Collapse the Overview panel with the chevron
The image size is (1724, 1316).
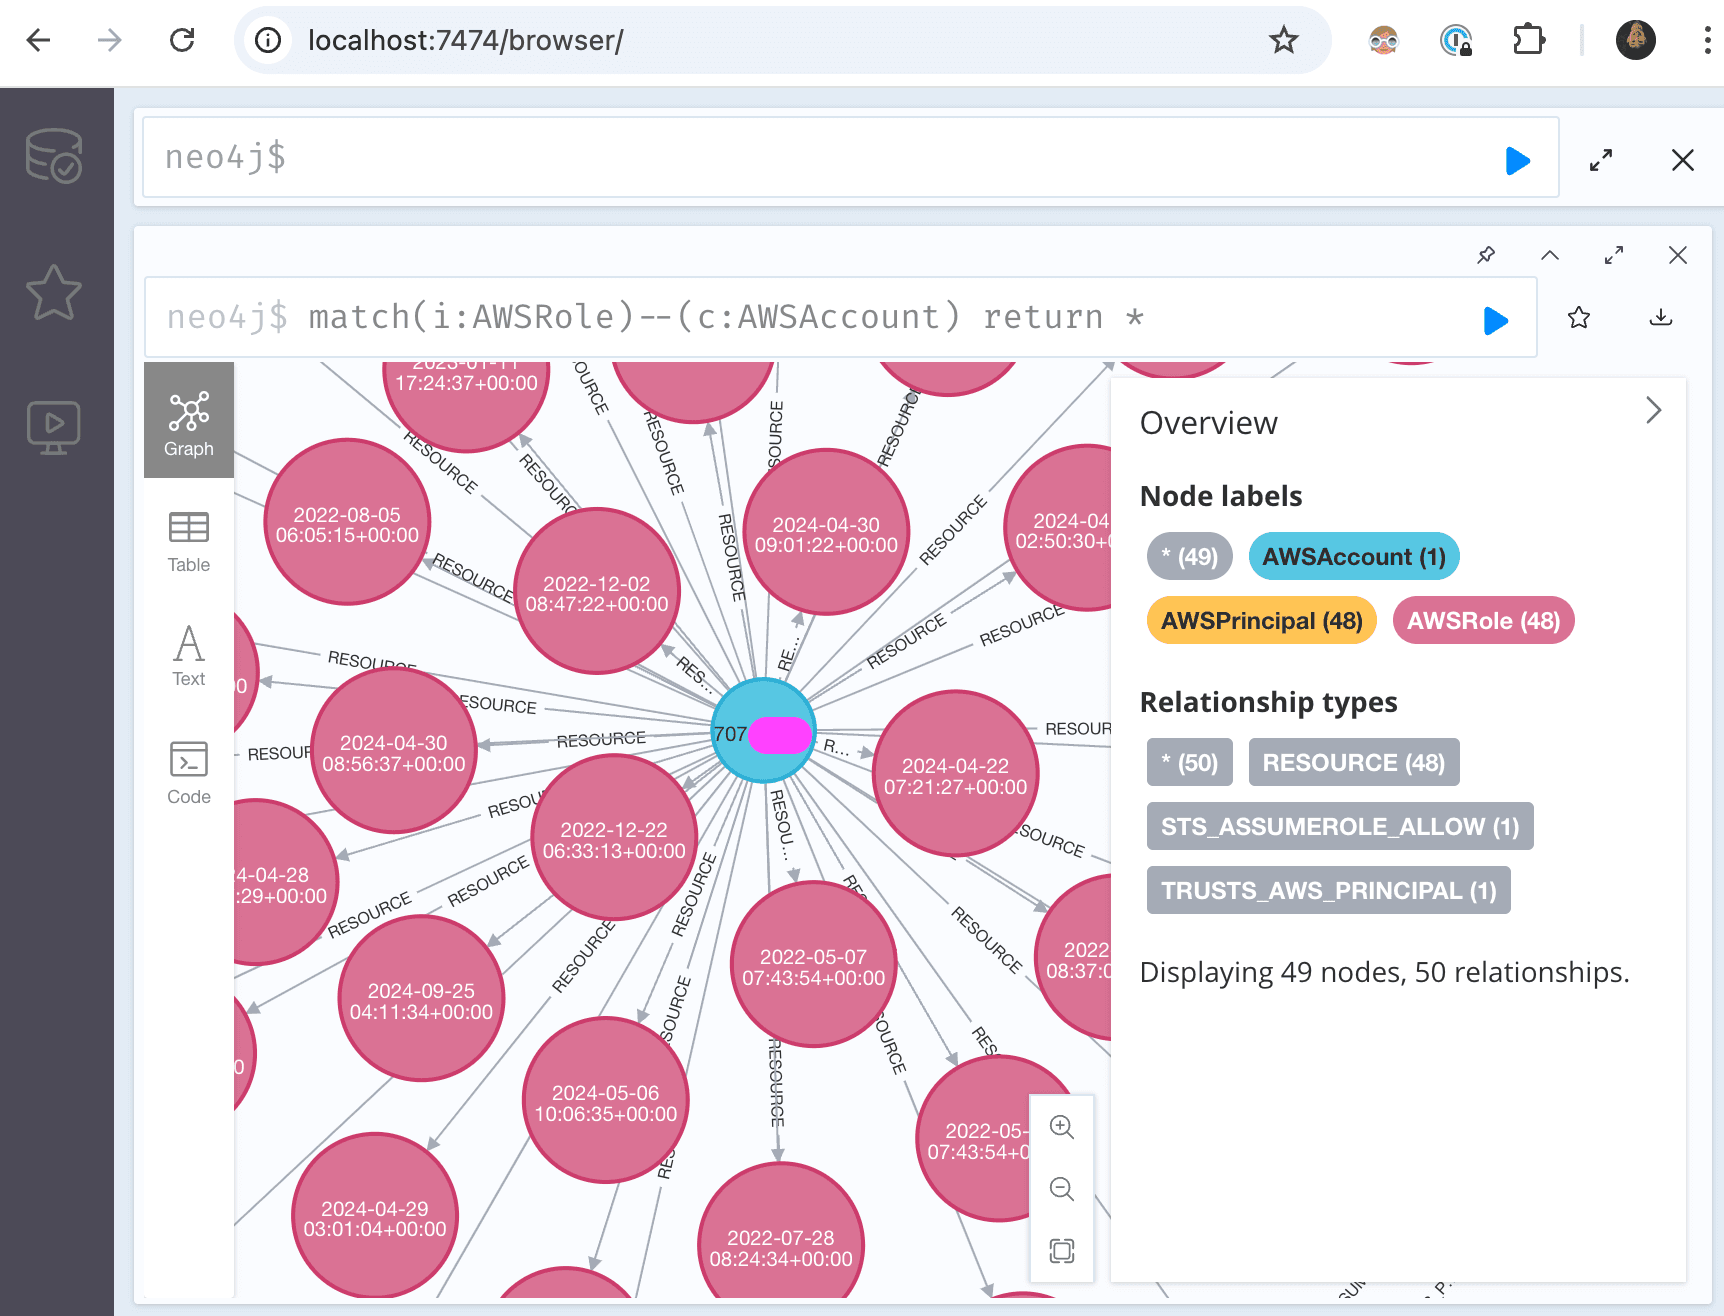pyautogui.click(x=1653, y=410)
